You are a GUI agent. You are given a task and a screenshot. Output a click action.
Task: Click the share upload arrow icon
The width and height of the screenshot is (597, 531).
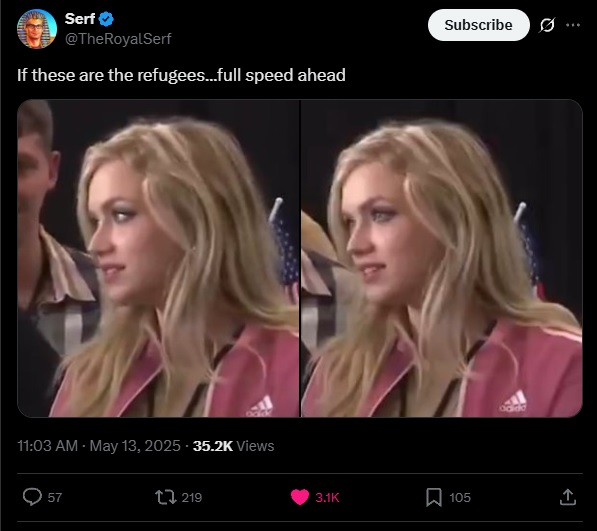[x=568, y=497]
